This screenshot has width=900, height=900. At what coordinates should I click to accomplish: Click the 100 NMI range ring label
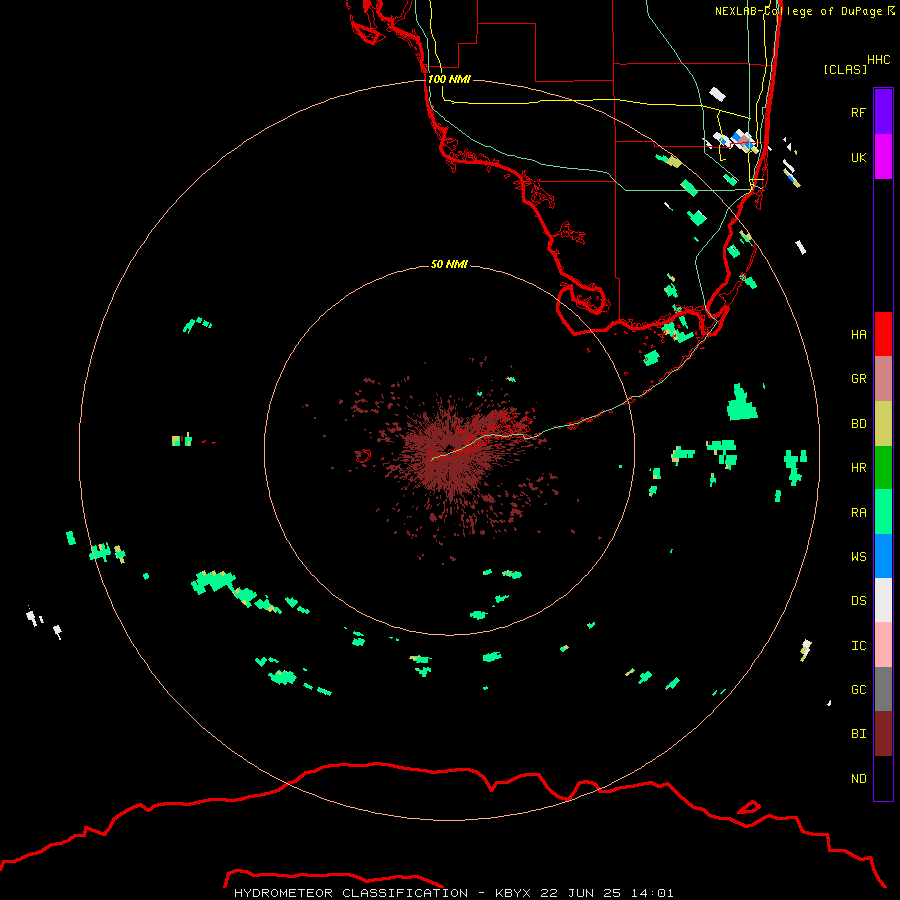click(x=449, y=79)
